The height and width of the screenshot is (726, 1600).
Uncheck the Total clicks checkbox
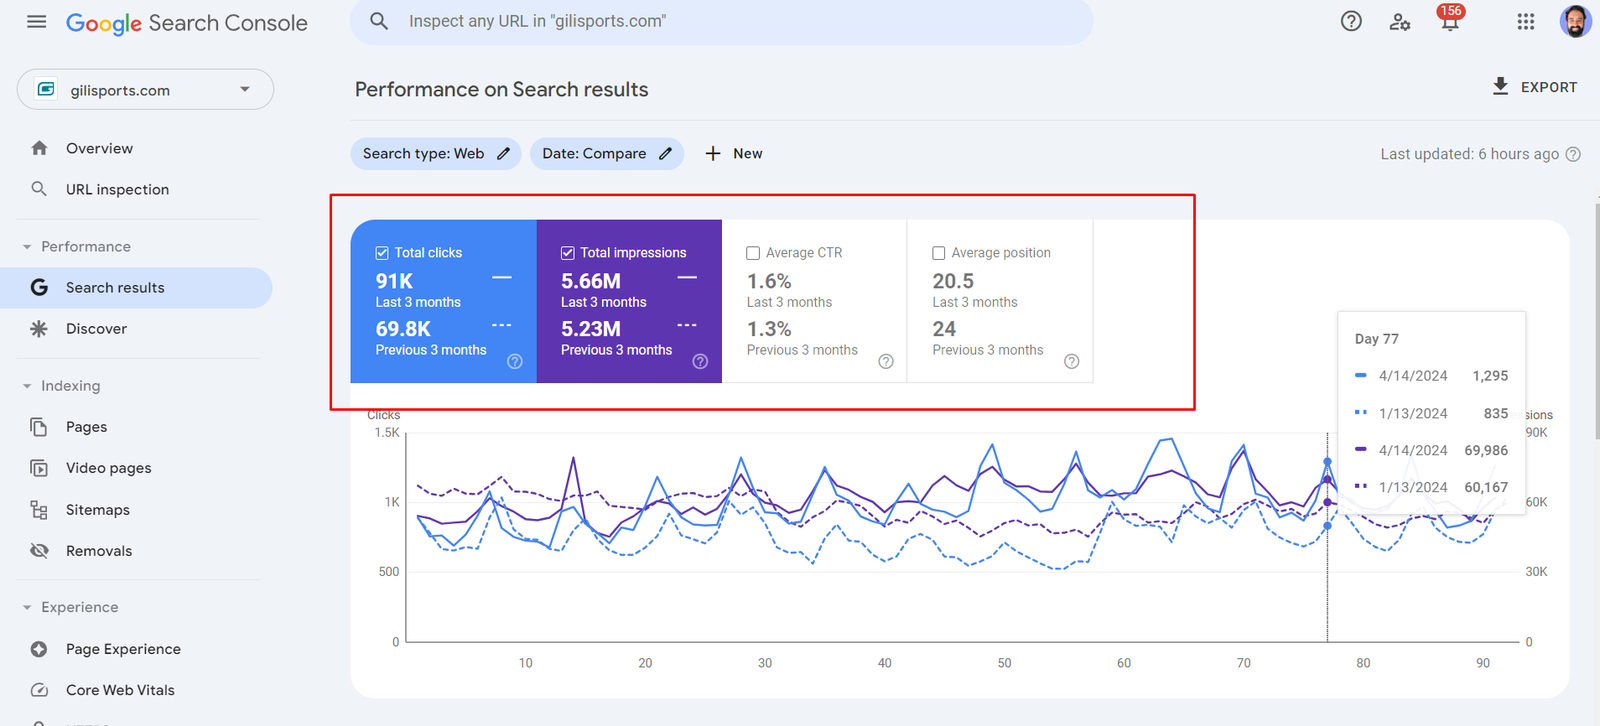tap(382, 253)
